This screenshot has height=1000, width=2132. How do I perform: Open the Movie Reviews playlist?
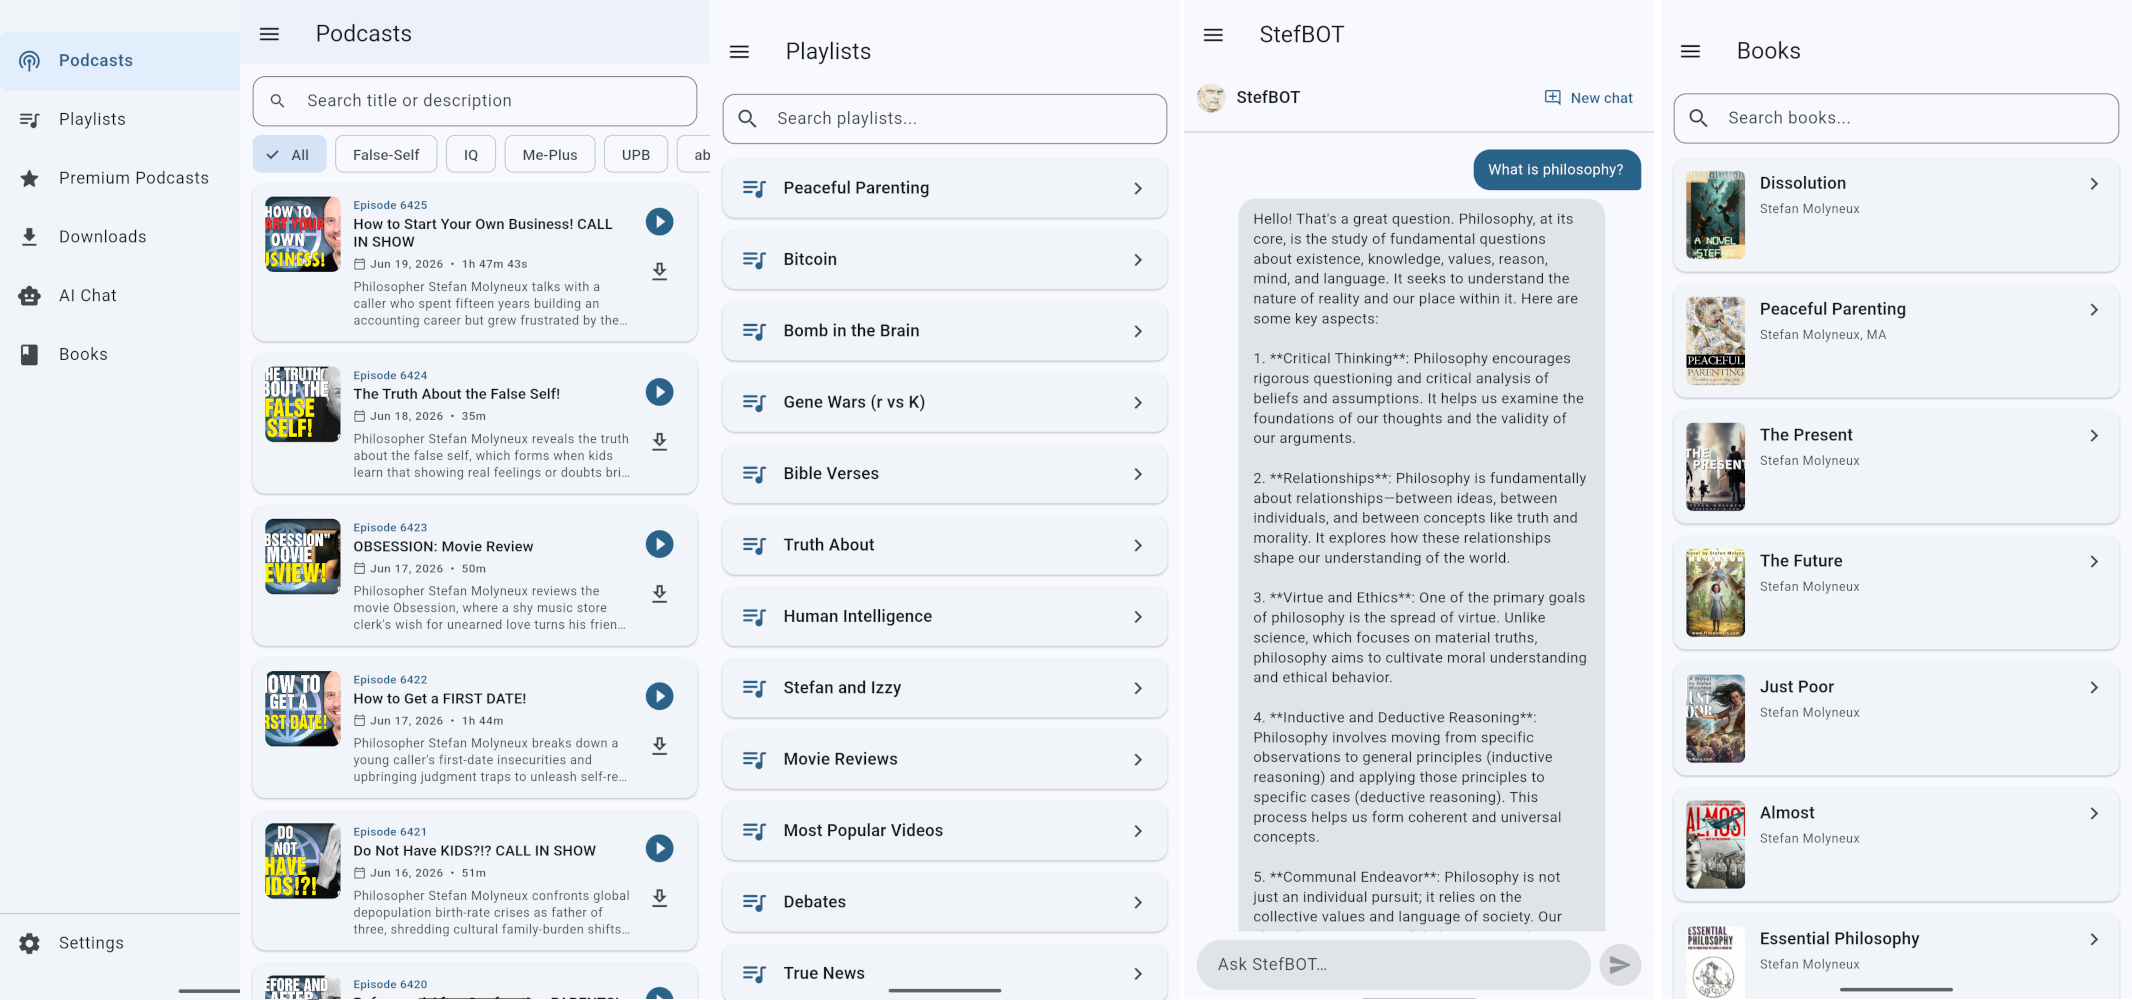[945, 760]
